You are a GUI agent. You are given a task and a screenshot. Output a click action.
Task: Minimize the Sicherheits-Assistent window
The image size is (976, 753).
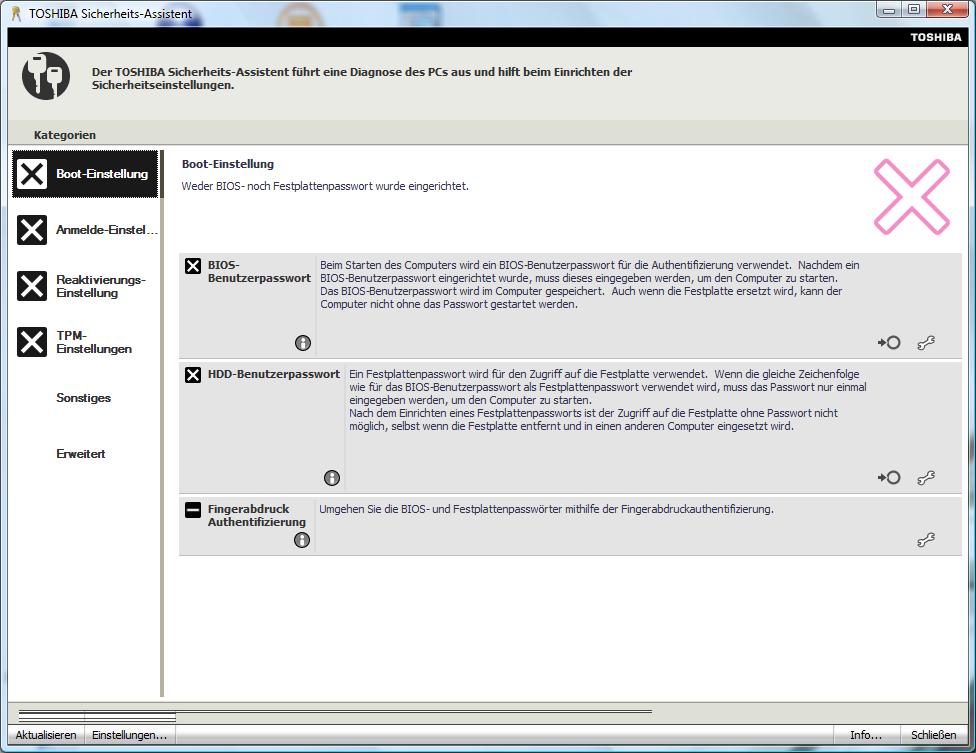coord(889,10)
